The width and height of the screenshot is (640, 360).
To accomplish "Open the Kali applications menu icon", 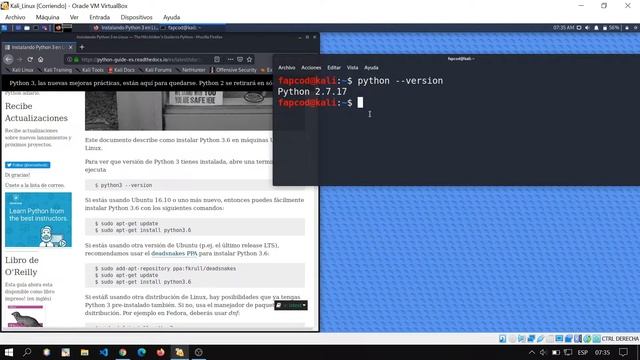I will 4,28.
